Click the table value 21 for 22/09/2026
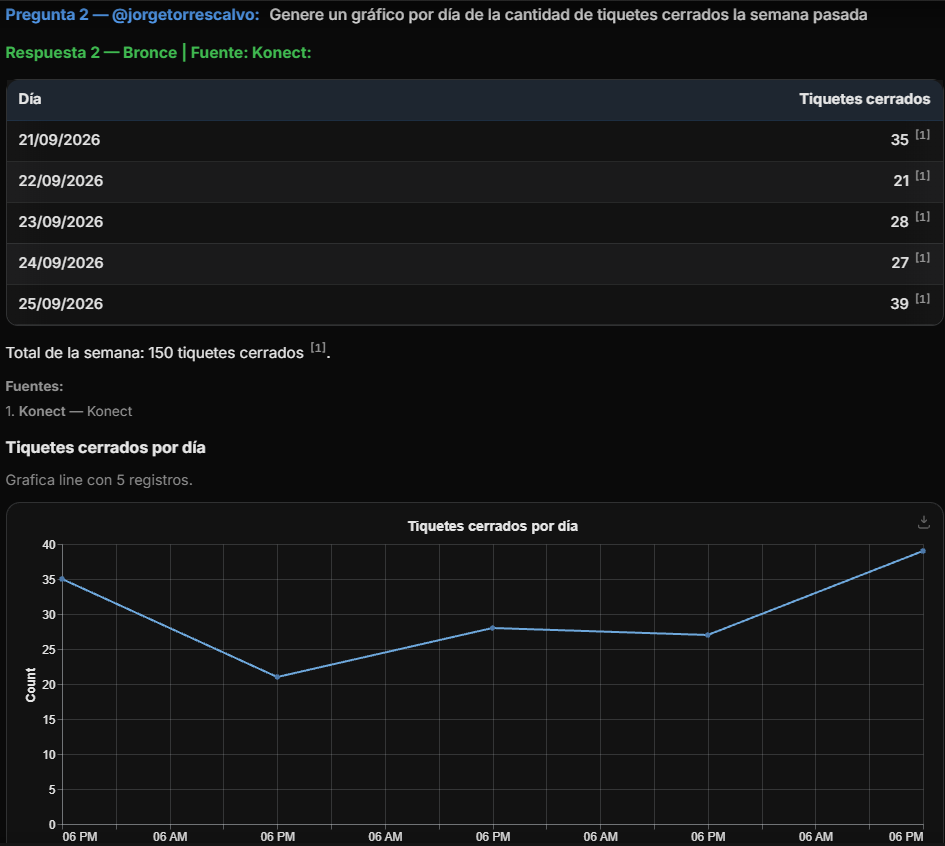The width and height of the screenshot is (945, 846). coord(901,181)
